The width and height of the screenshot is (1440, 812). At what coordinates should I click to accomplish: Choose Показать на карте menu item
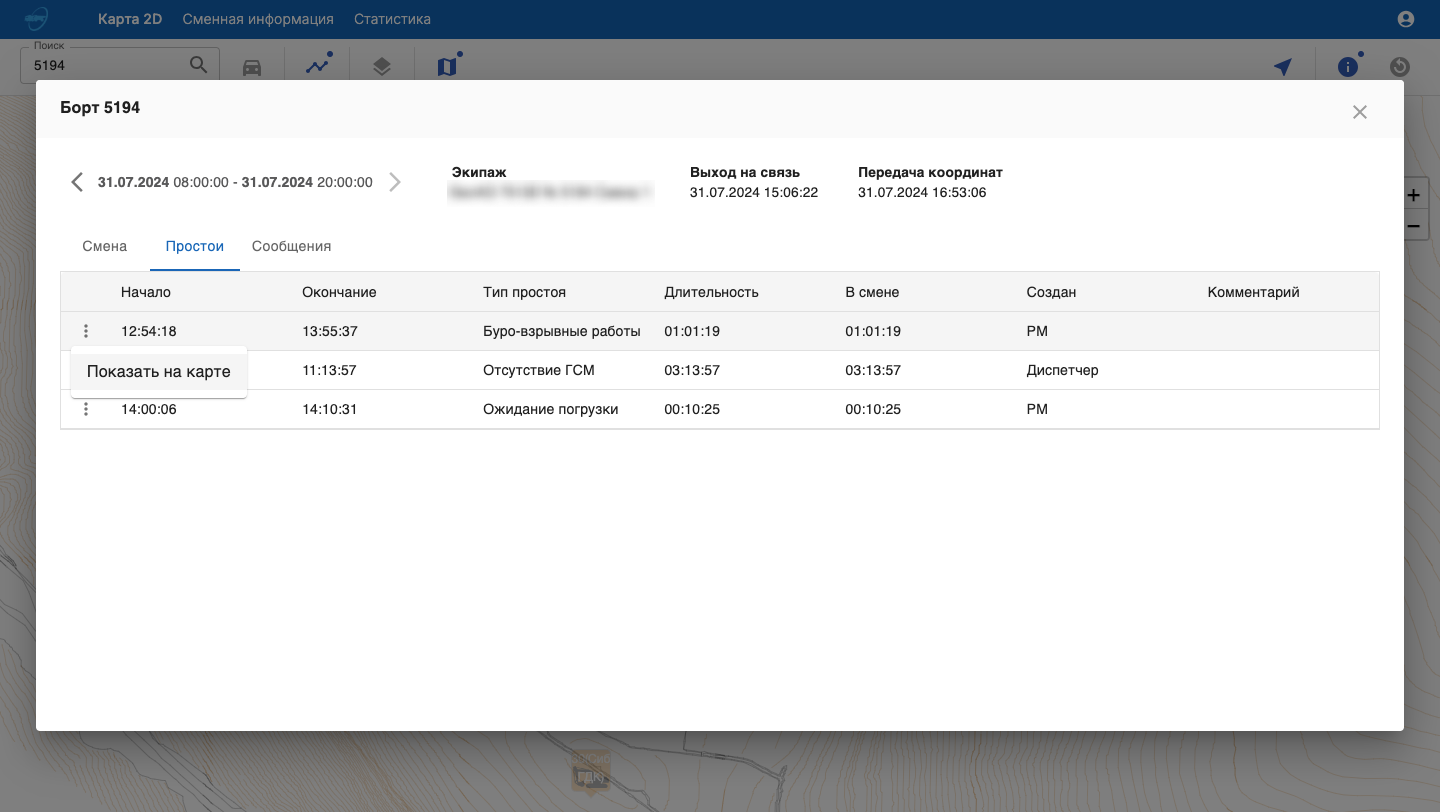159,371
